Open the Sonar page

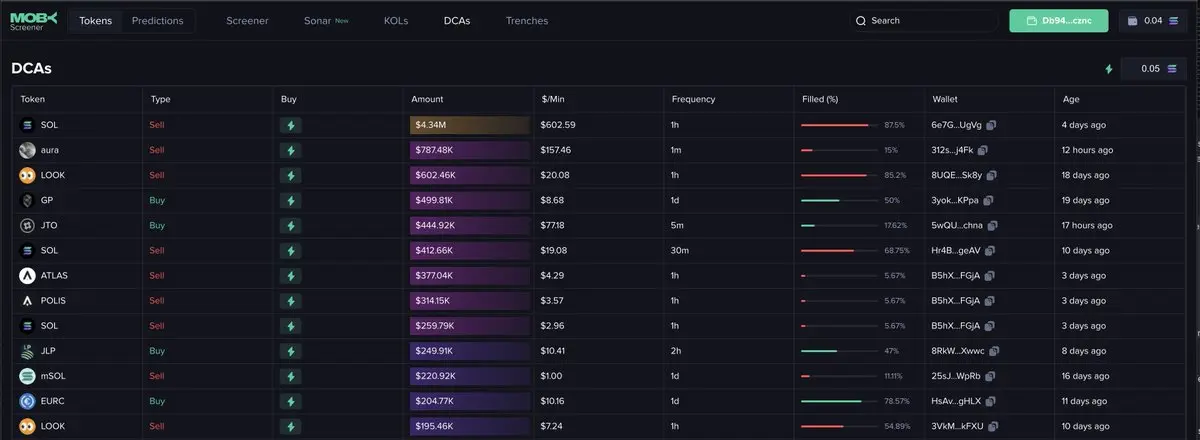pyautogui.click(x=326, y=20)
